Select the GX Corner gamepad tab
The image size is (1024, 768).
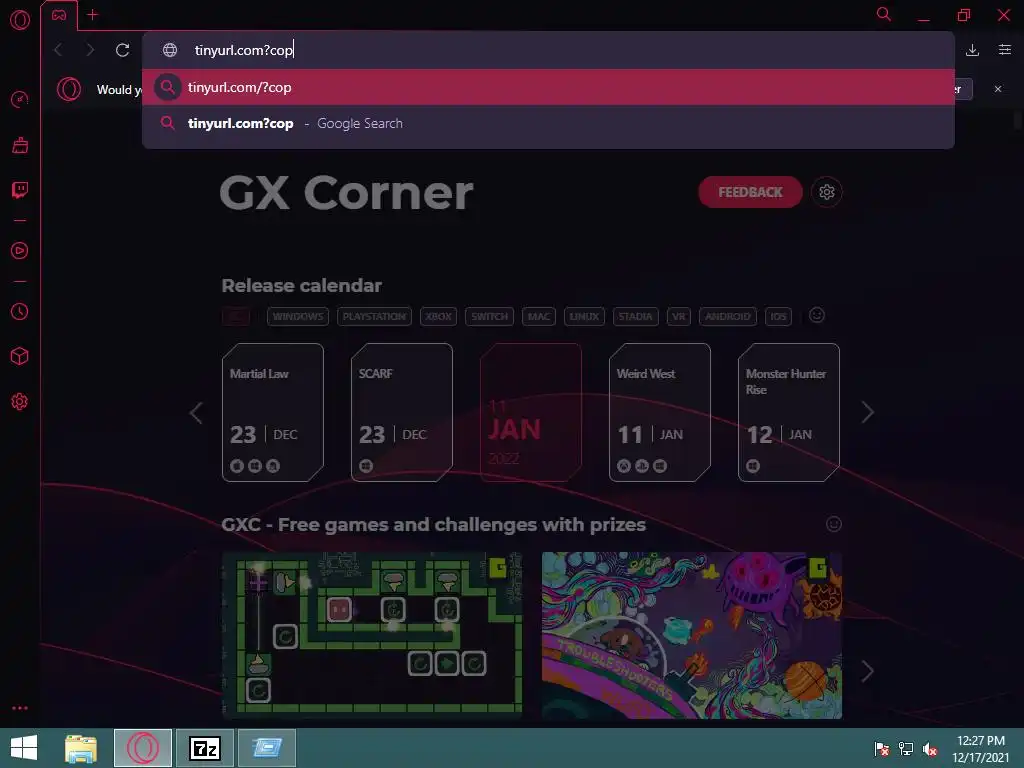(x=59, y=15)
